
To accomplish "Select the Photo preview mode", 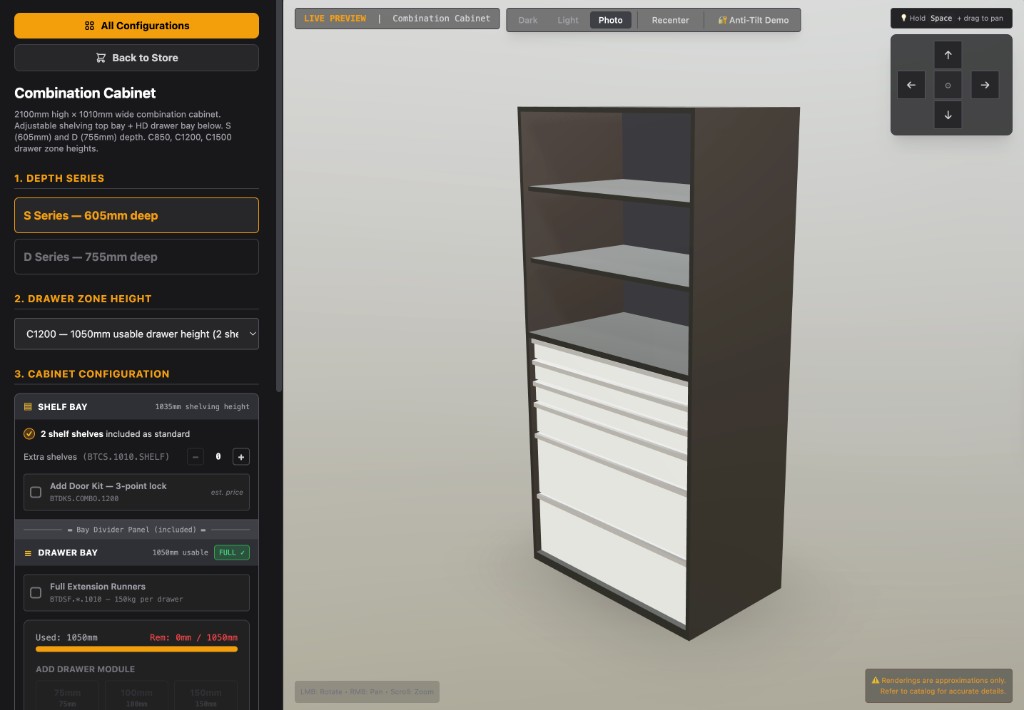I will tap(610, 20).
